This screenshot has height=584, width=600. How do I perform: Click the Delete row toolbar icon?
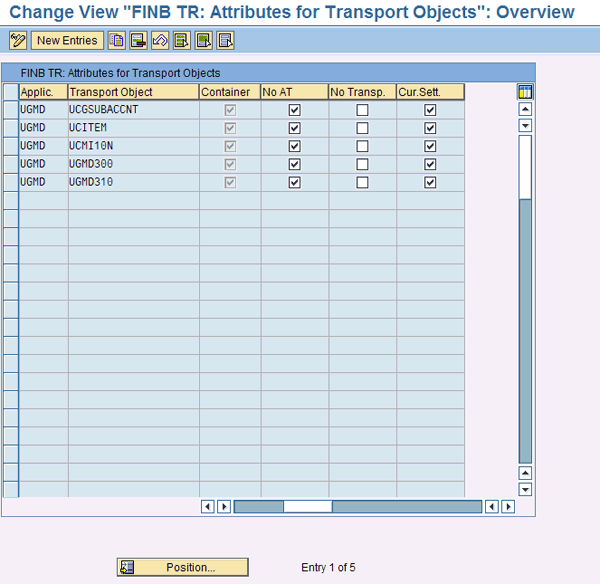[x=138, y=41]
